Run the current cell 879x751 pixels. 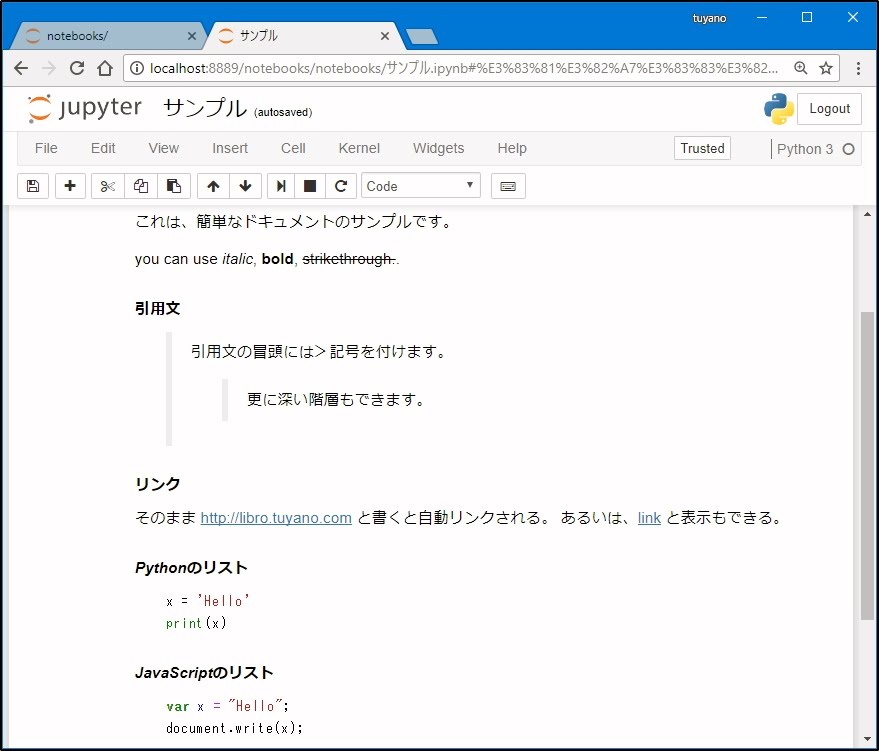pos(282,186)
